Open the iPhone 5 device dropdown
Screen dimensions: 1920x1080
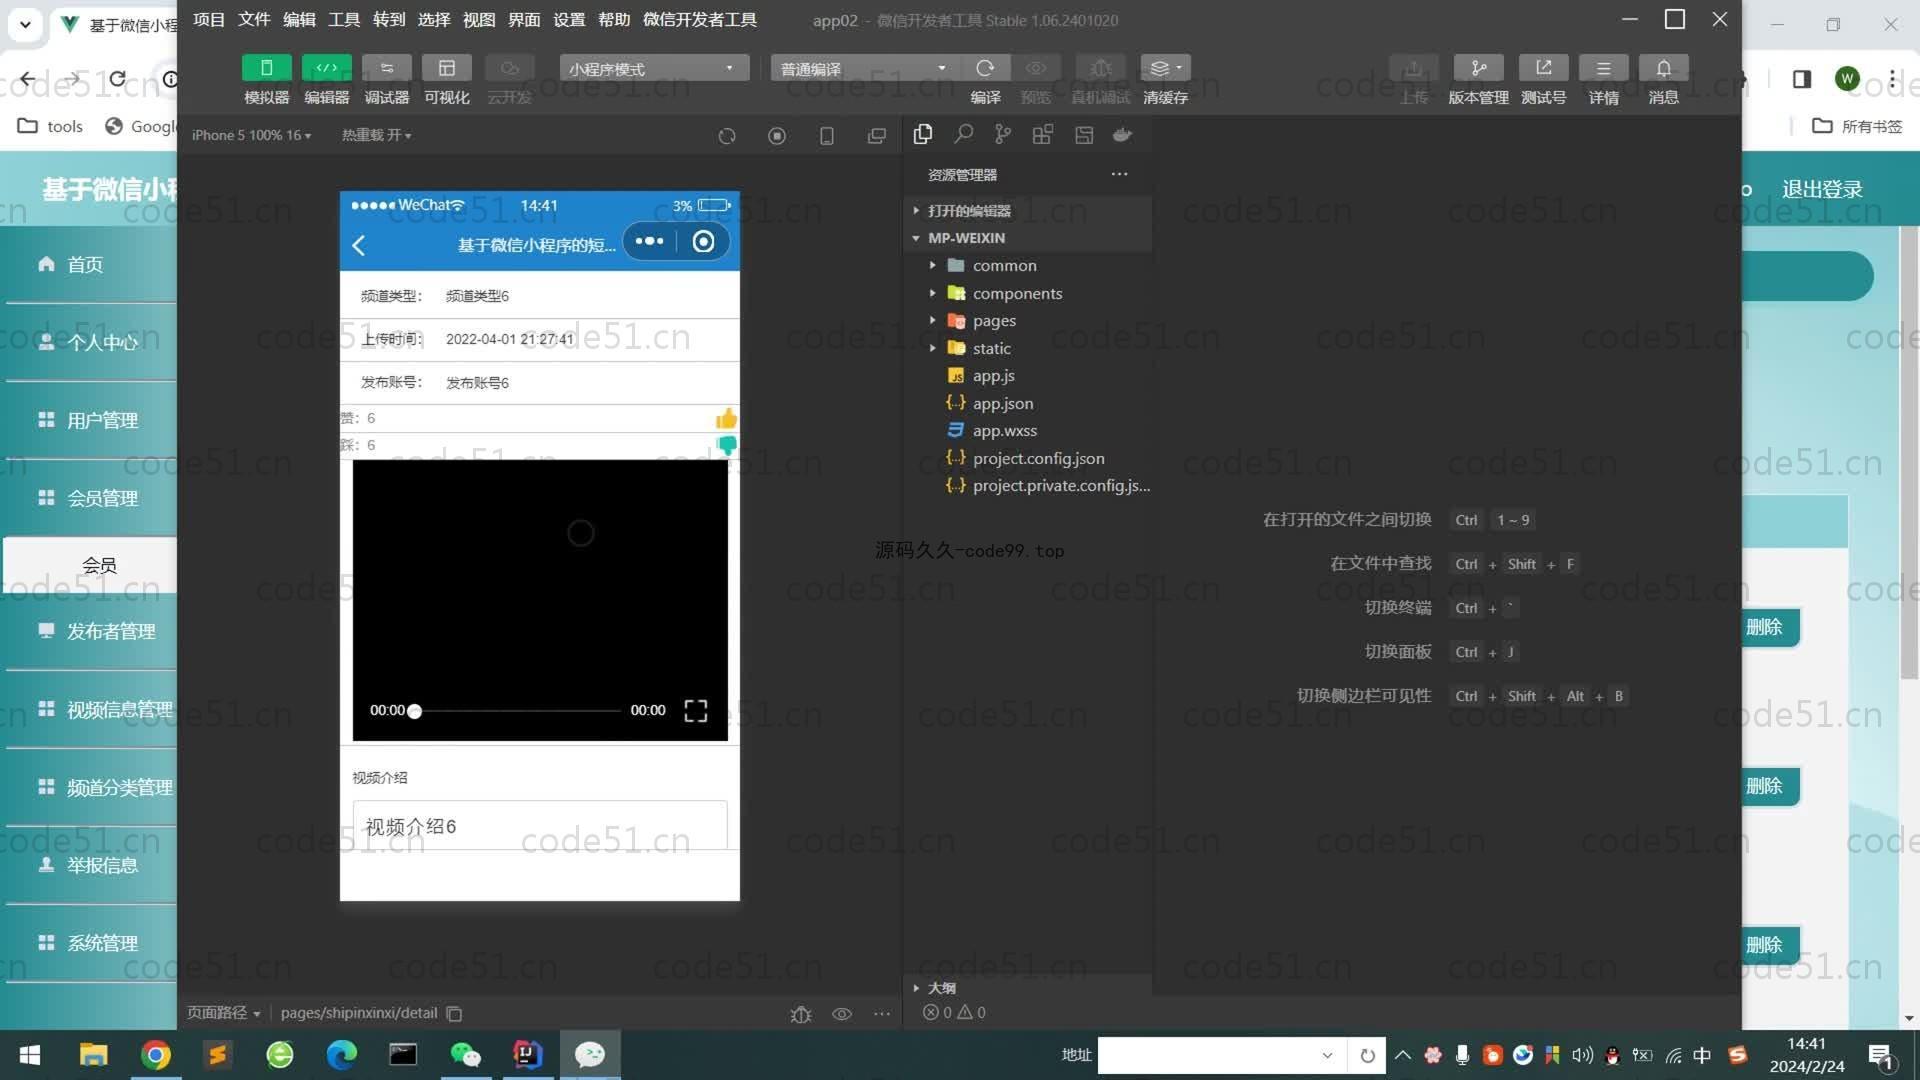click(251, 135)
